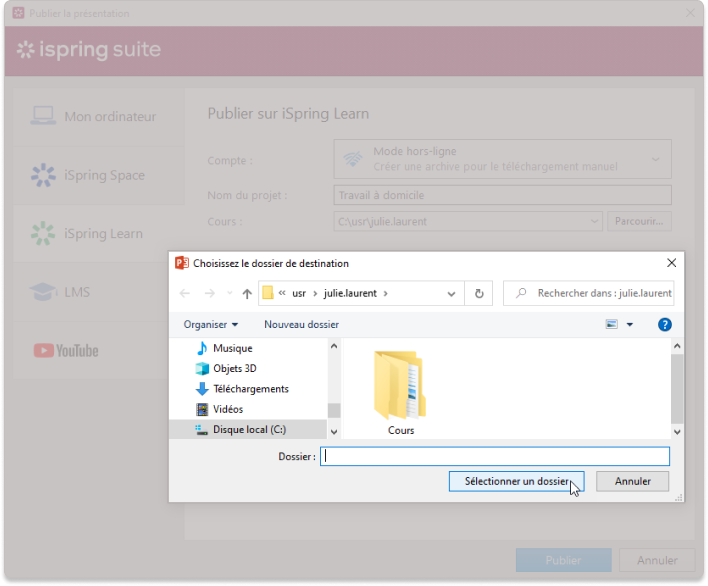Click navigation pane scroll down arrow
The height and width of the screenshot is (586, 708).
[334, 432]
